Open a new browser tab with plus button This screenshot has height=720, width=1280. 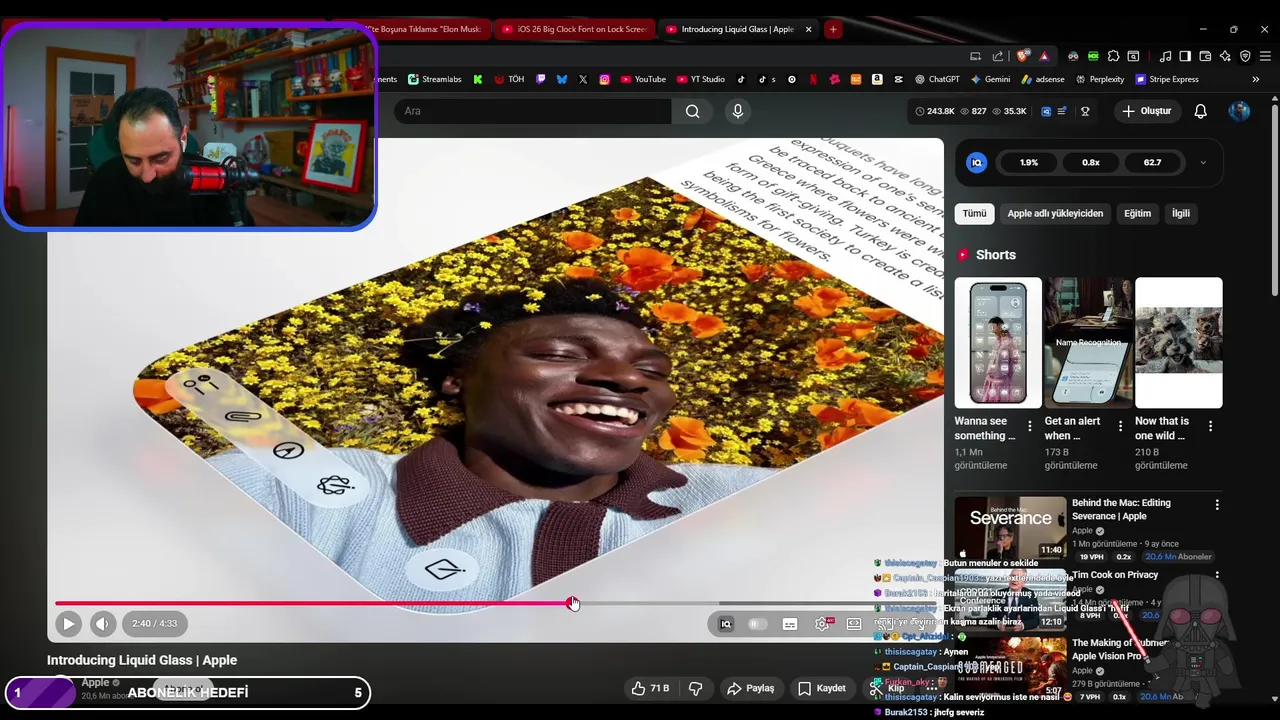833,29
